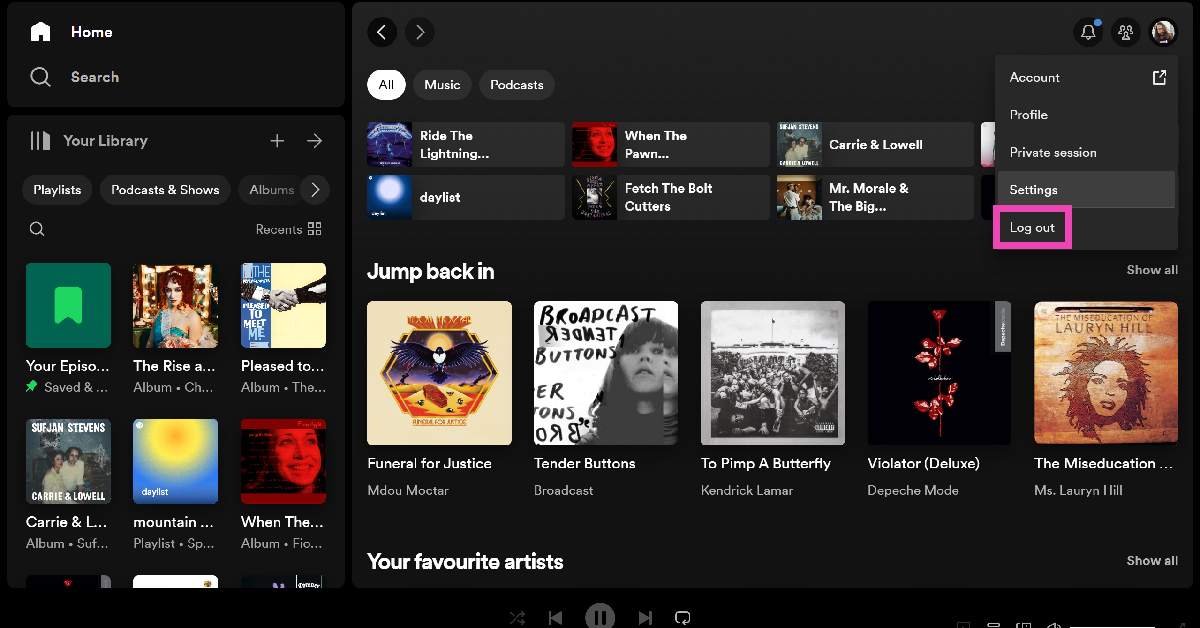Image resolution: width=1200 pixels, height=628 pixels.
Task: Go back with the left arrow button
Action: [381, 32]
